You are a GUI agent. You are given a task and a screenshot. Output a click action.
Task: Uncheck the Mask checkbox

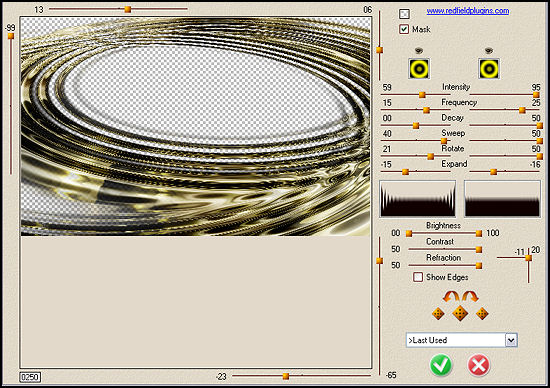[x=404, y=29]
